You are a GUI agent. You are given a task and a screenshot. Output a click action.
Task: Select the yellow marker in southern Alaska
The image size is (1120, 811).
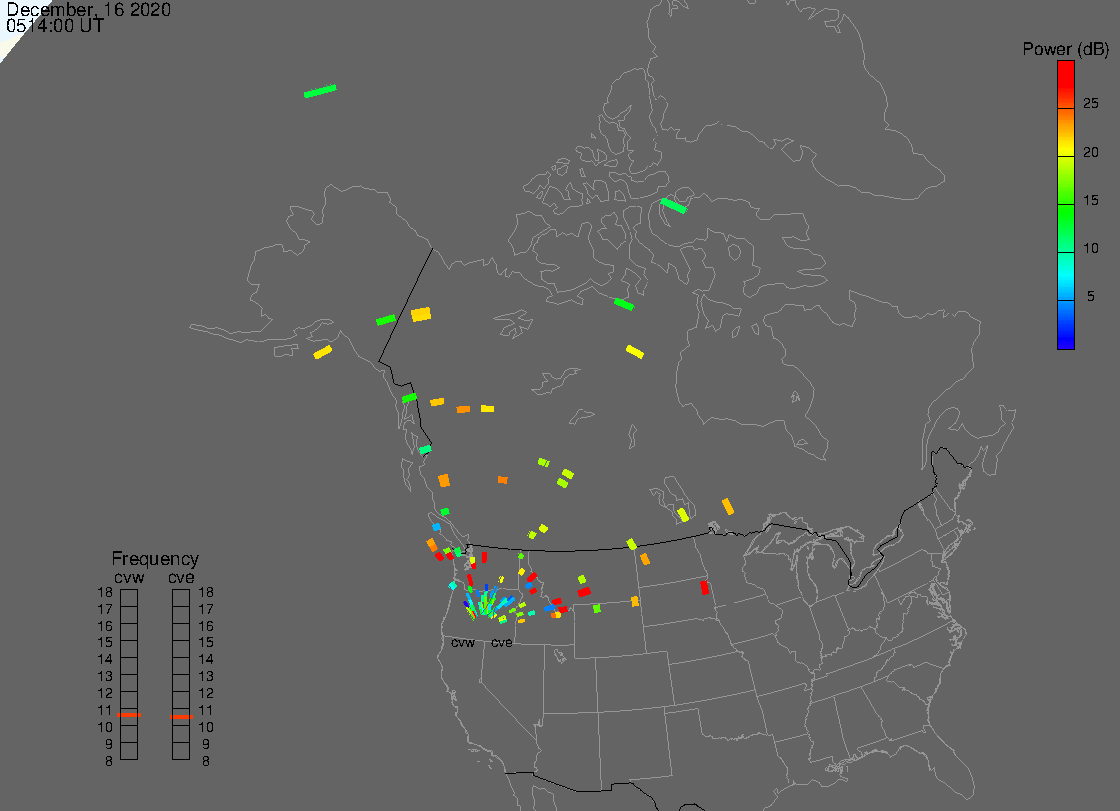(323, 352)
